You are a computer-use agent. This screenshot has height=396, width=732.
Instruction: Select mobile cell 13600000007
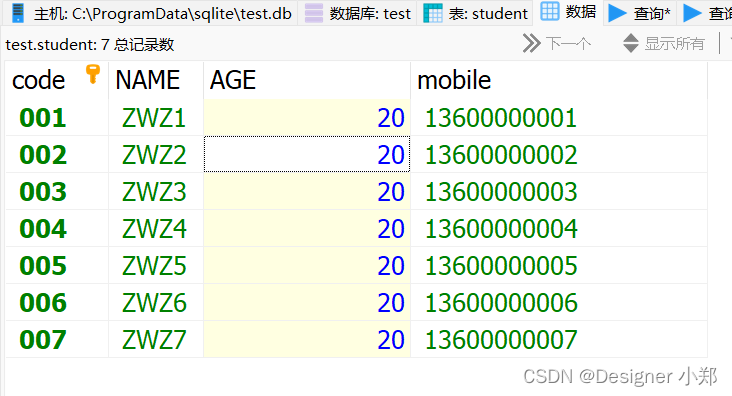coord(559,339)
